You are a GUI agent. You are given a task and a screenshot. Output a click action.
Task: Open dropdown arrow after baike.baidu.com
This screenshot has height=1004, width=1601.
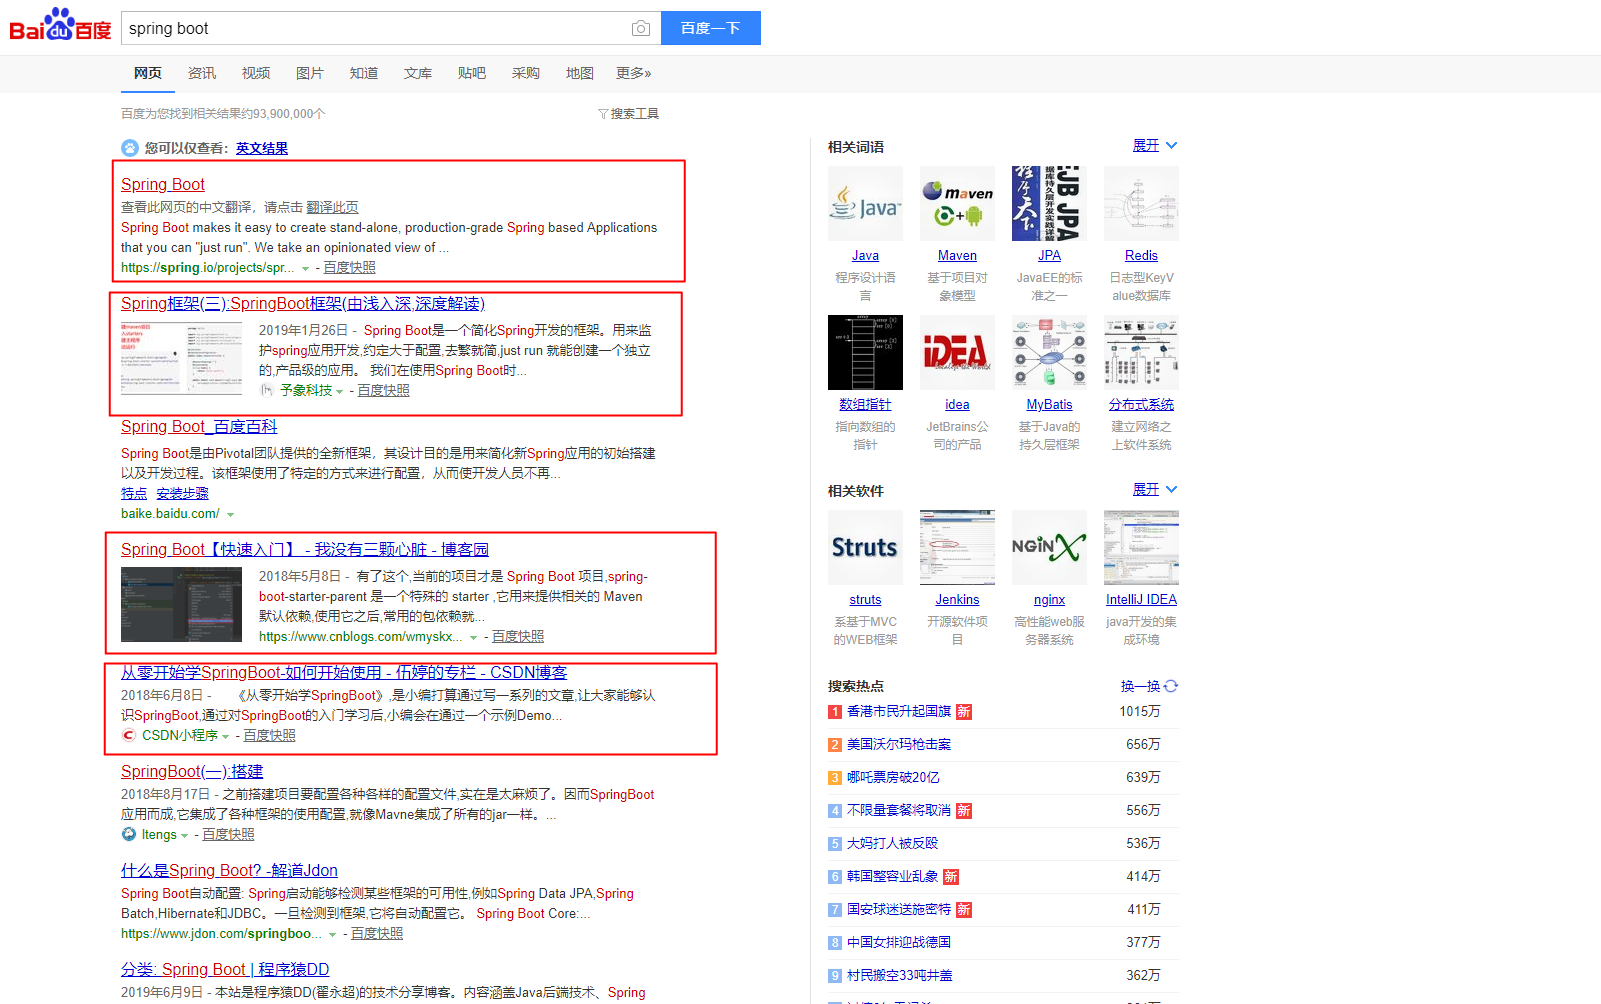(230, 515)
